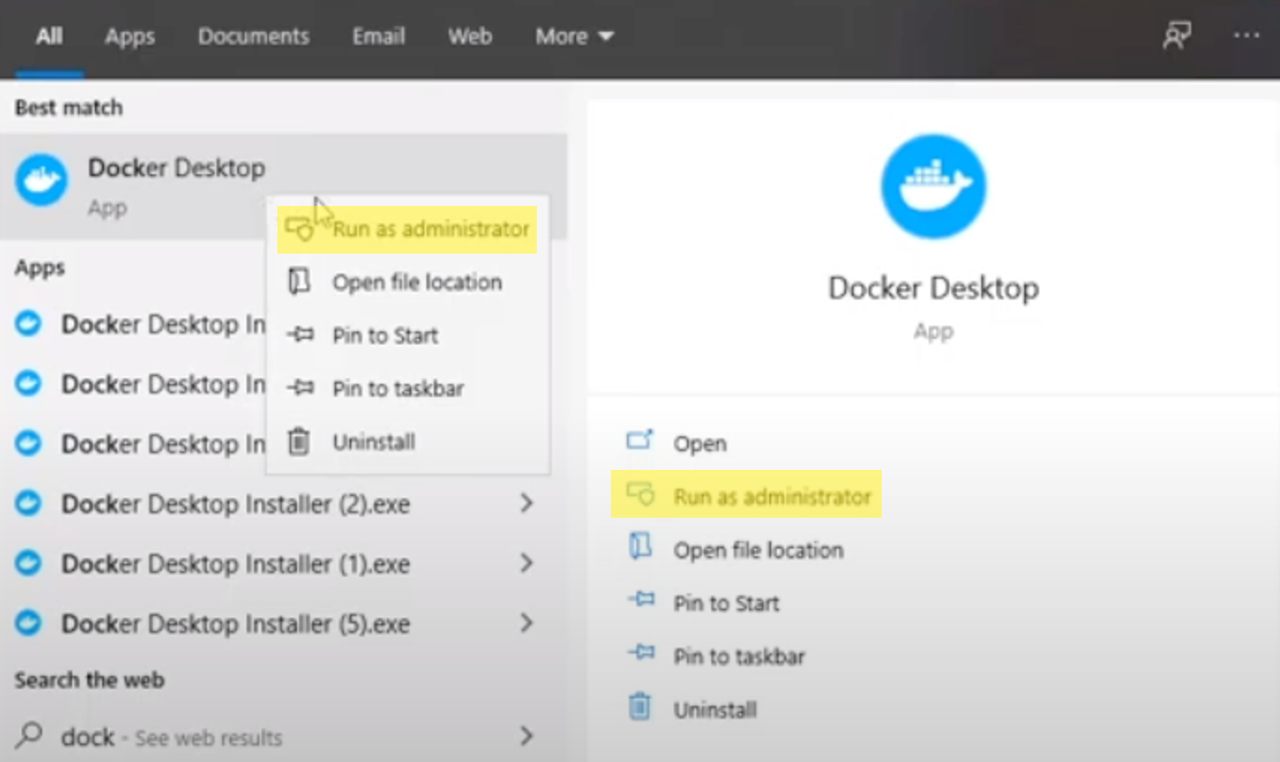
Task: Click the Docker Desktop best match icon
Action: (x=41, y=181)
